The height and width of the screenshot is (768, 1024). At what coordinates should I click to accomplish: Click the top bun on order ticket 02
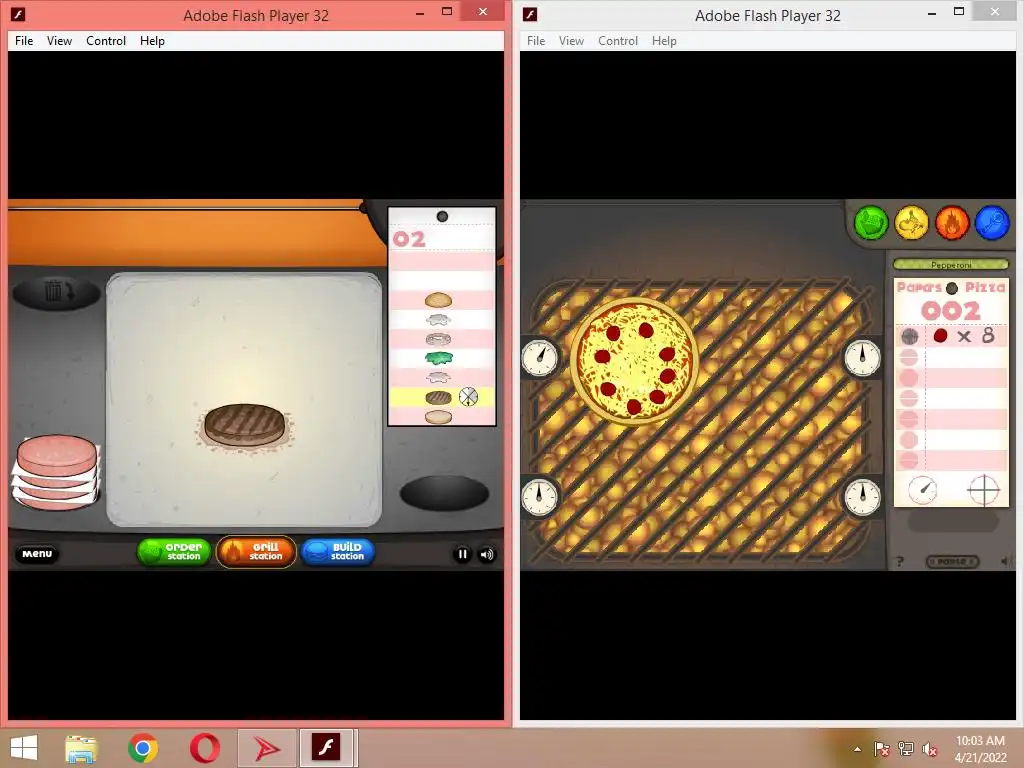(438, 300)
